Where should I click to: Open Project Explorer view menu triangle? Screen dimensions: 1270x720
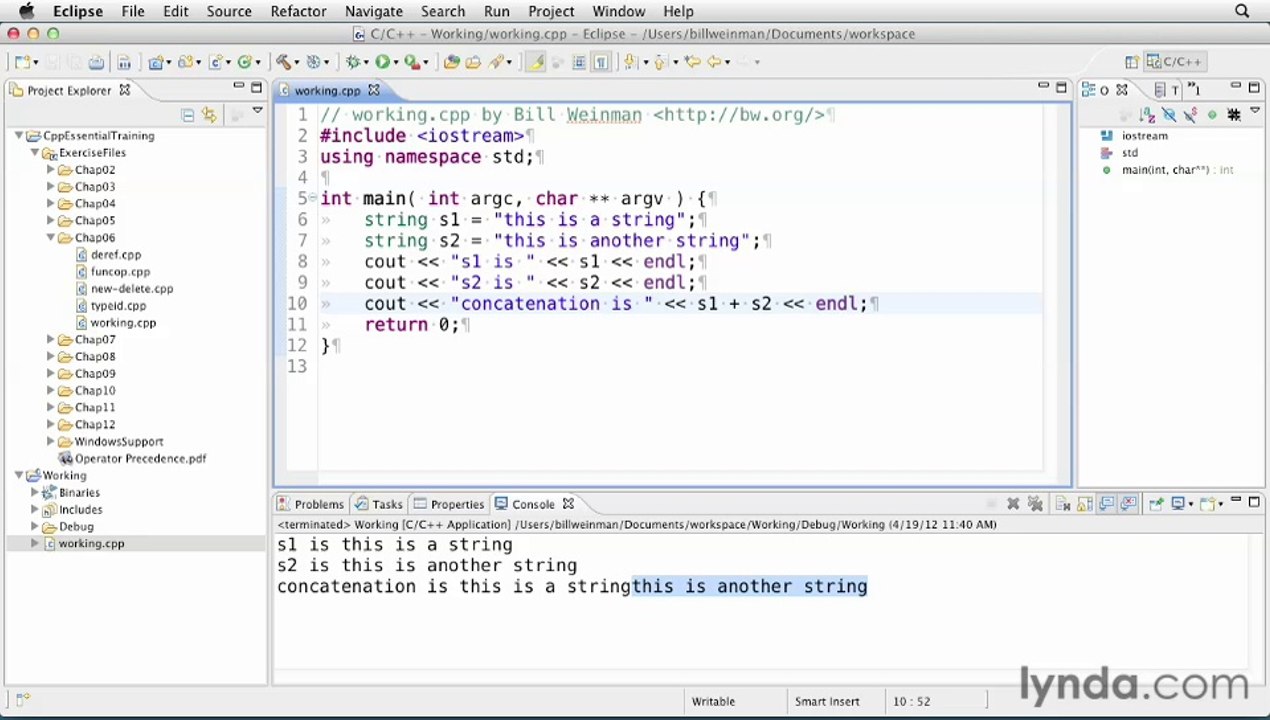tap(257, 111)
